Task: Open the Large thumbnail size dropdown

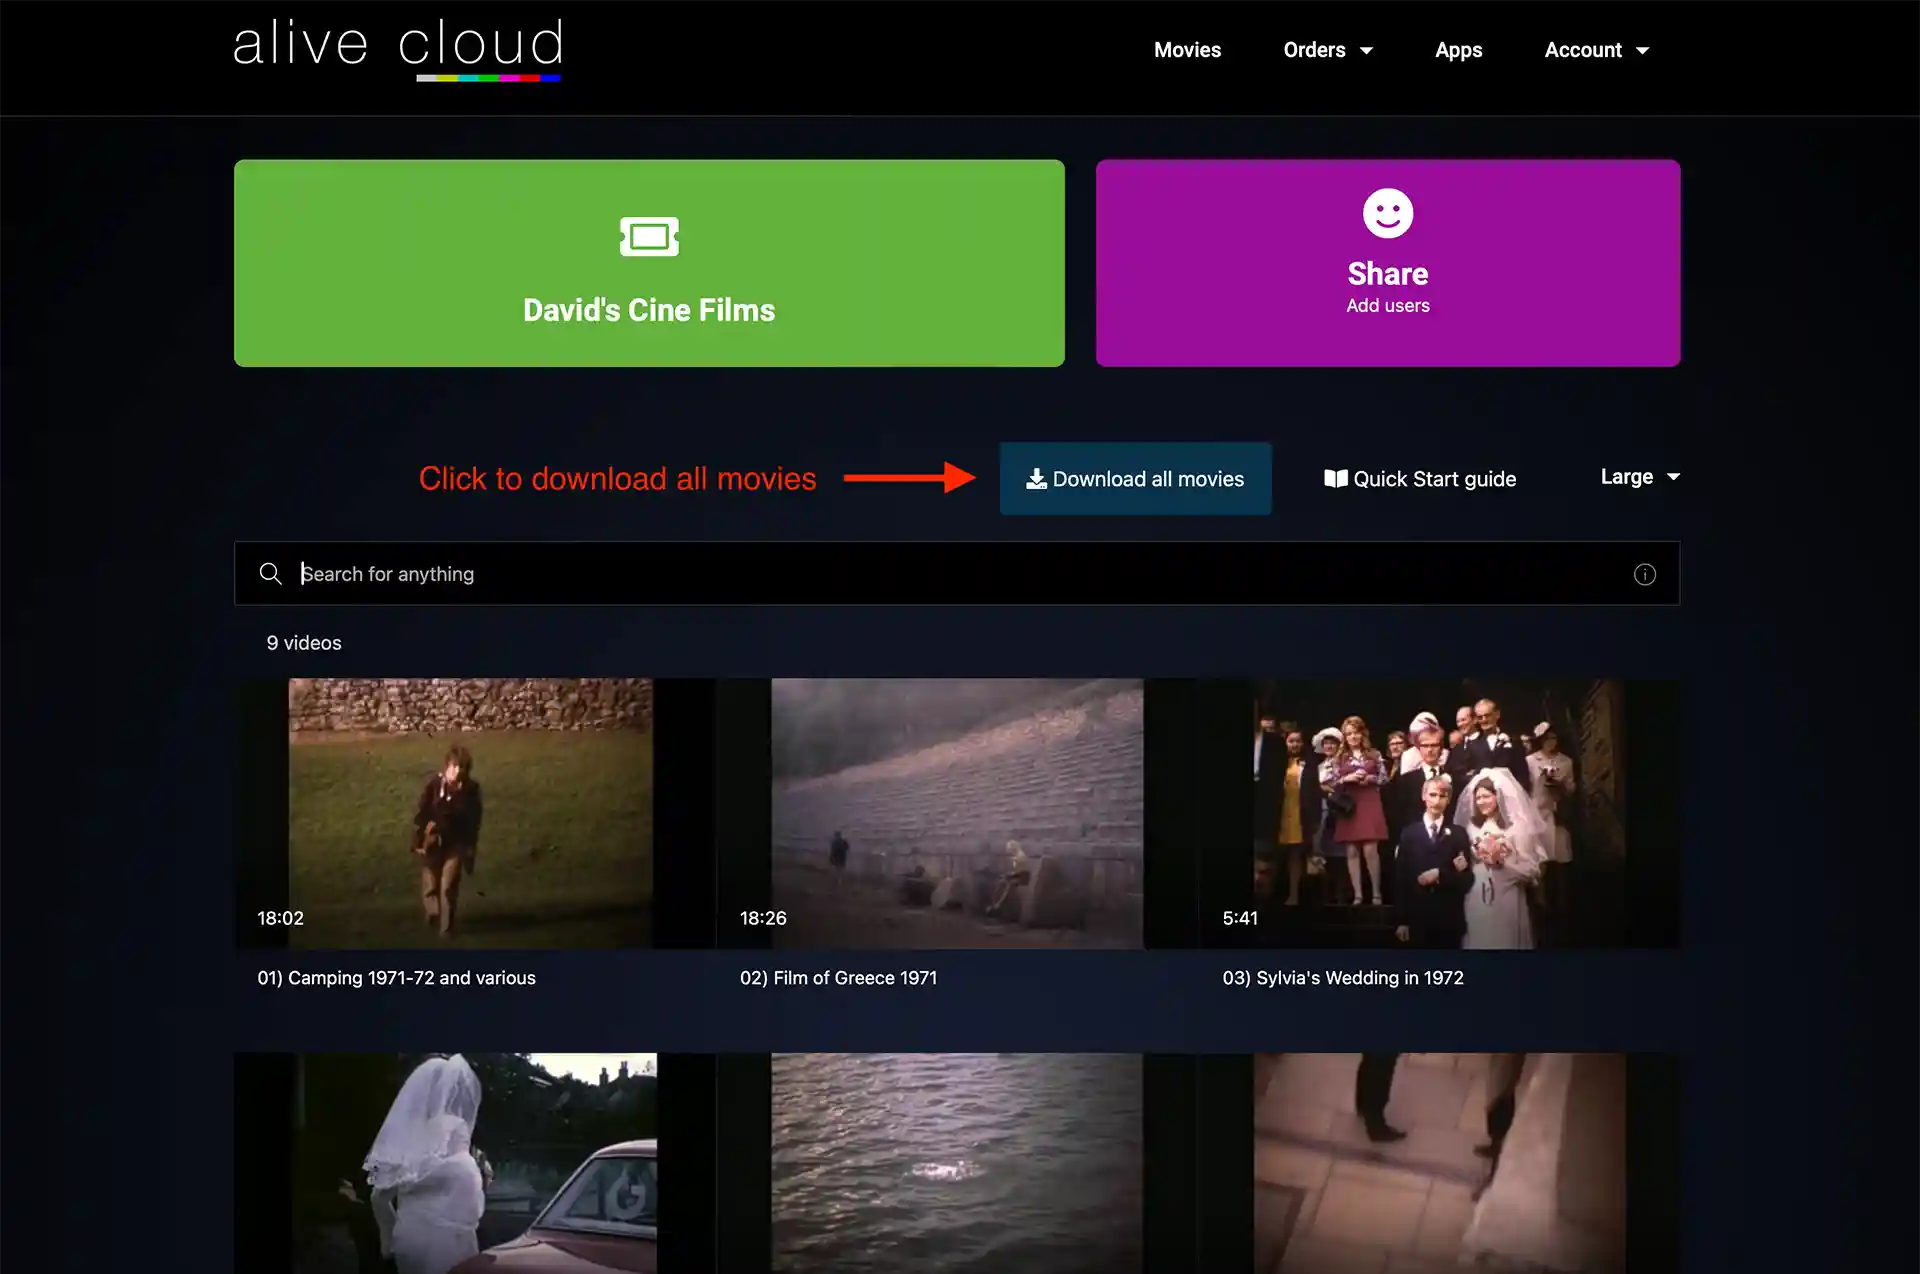Action: click(1640, 477)
